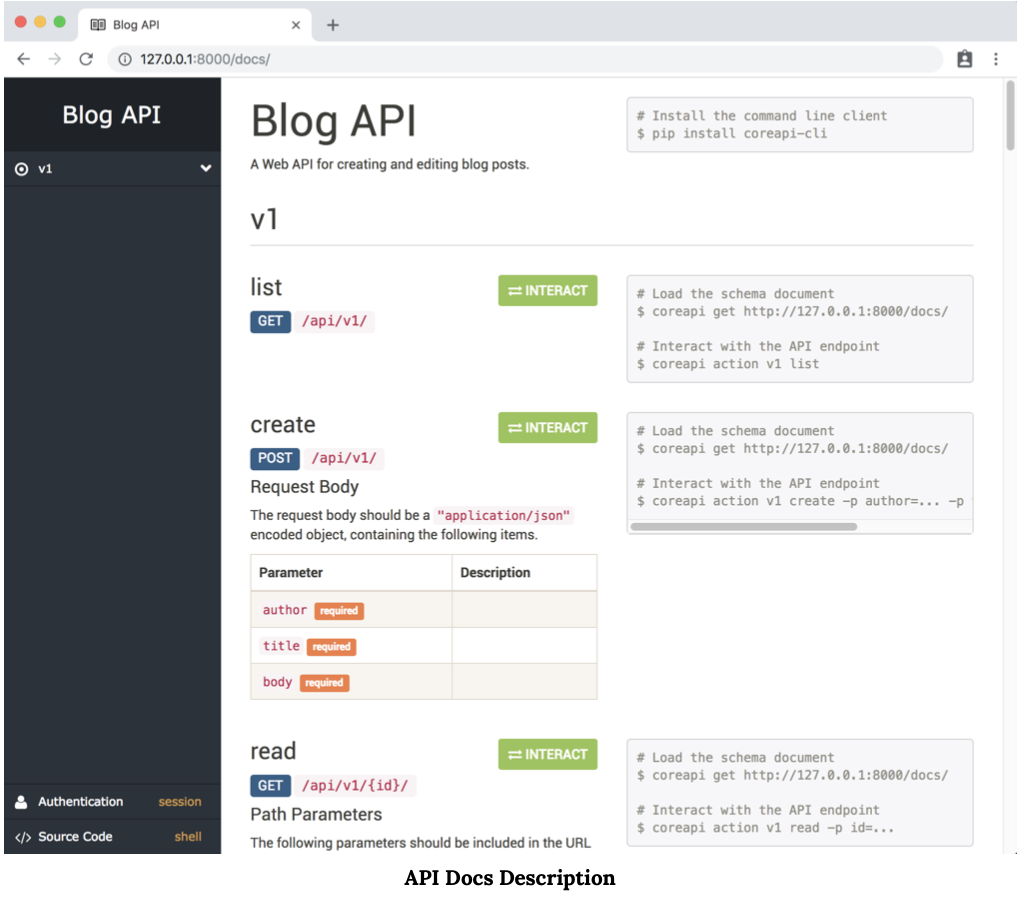The height and width of the screenshot is (906, 1018).
Task: Click the book icon on the browser tab
Action: tap(98, 25)
